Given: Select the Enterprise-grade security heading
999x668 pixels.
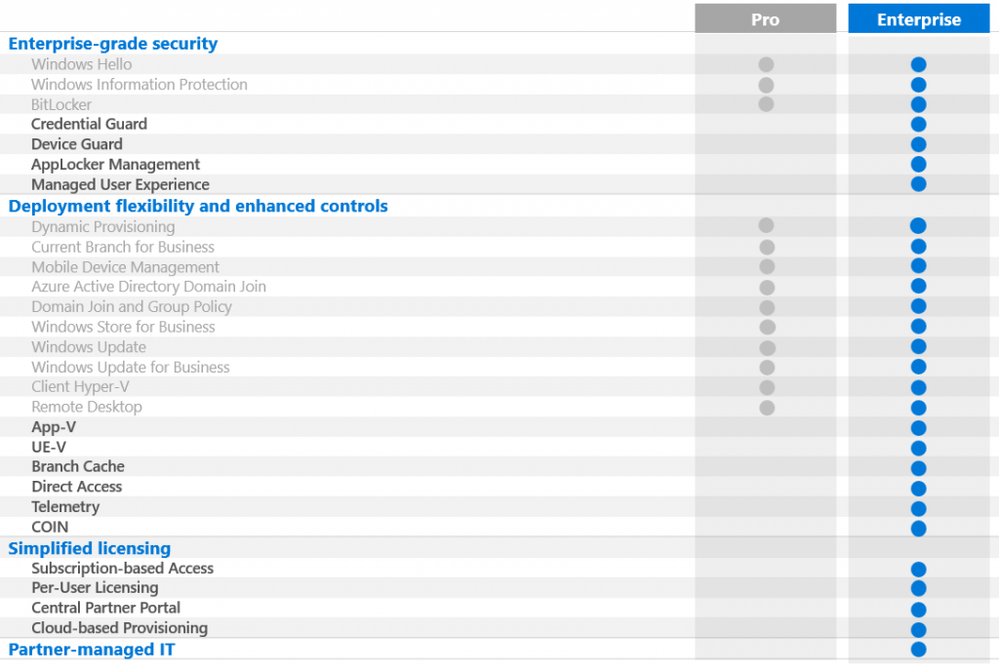Looking at the screenshot, I should pyautogui.click(x=113, y=43).
